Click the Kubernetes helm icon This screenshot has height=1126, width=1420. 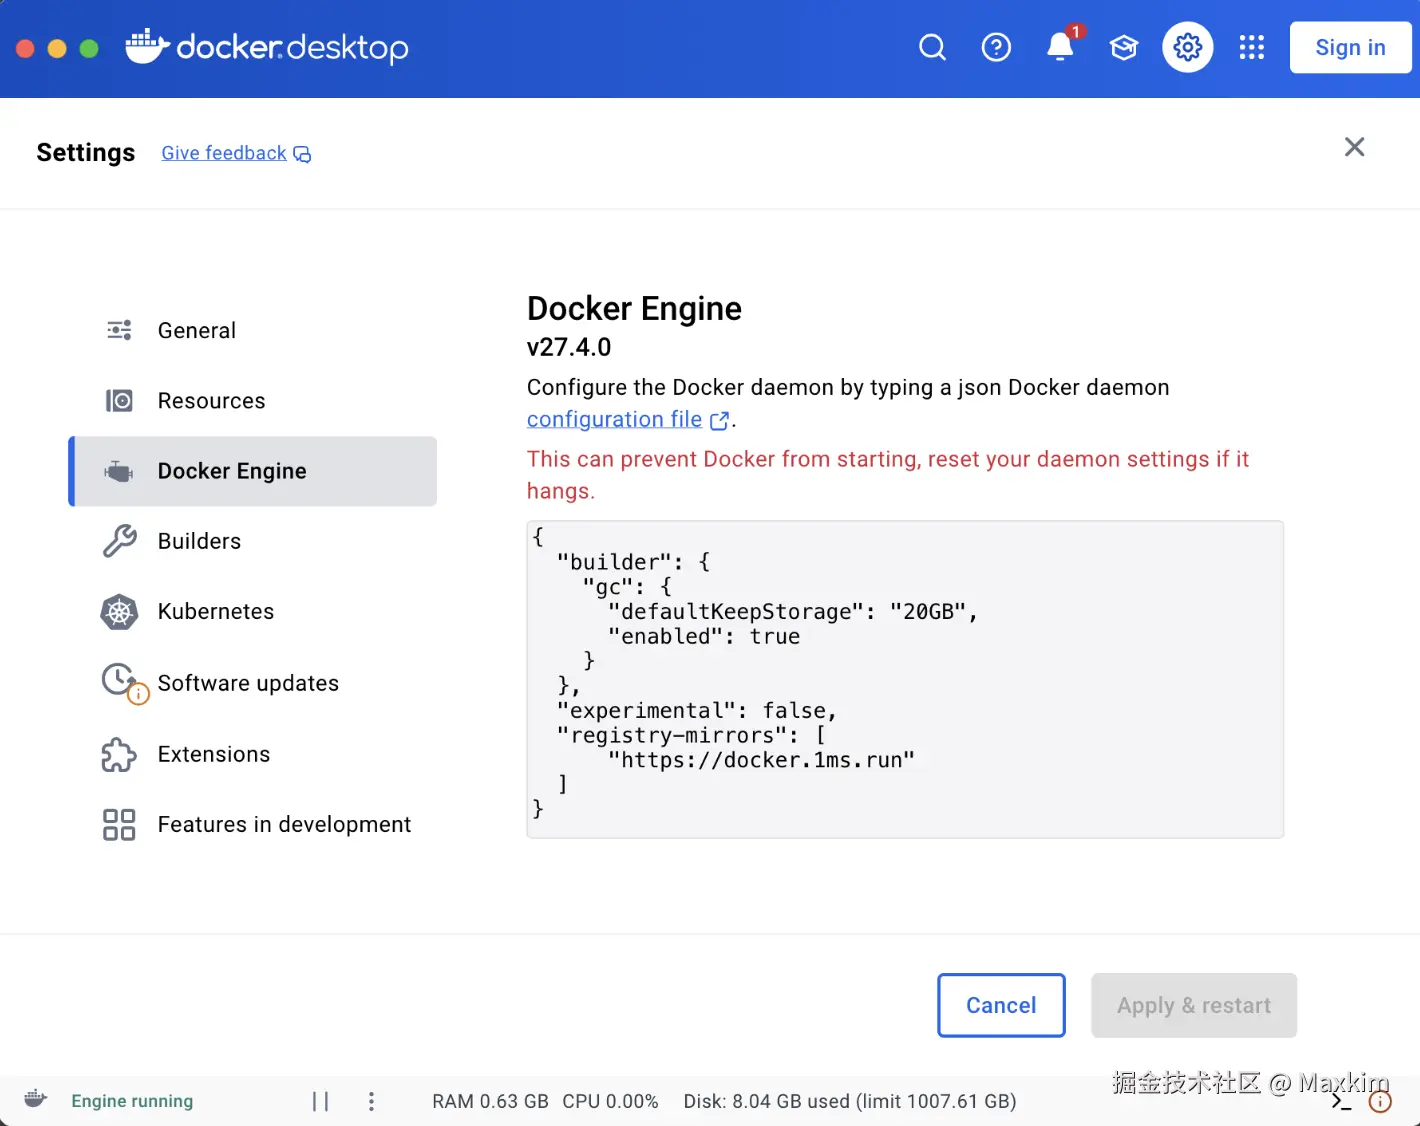[119, 612]
